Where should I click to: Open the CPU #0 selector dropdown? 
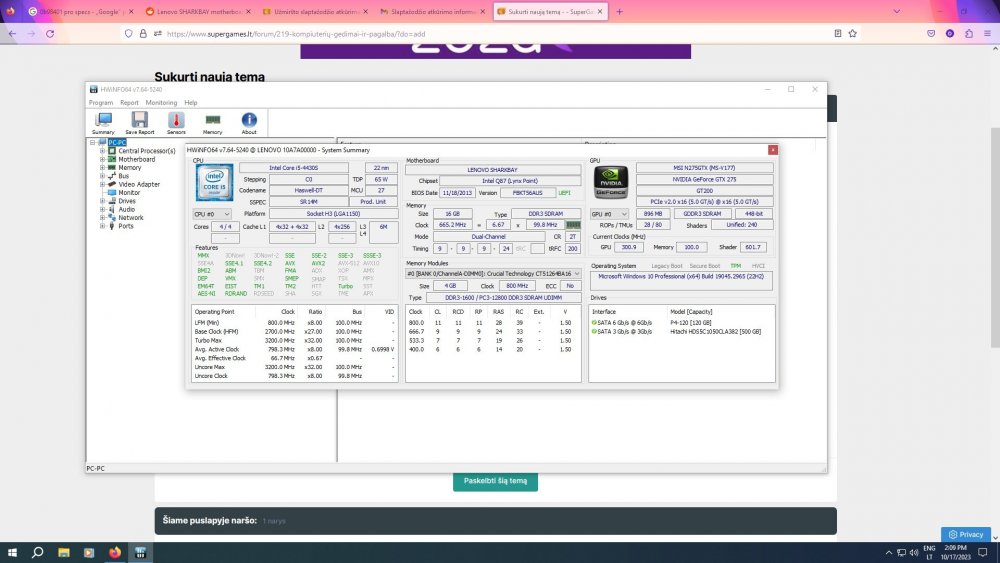[x=212, y=214]
